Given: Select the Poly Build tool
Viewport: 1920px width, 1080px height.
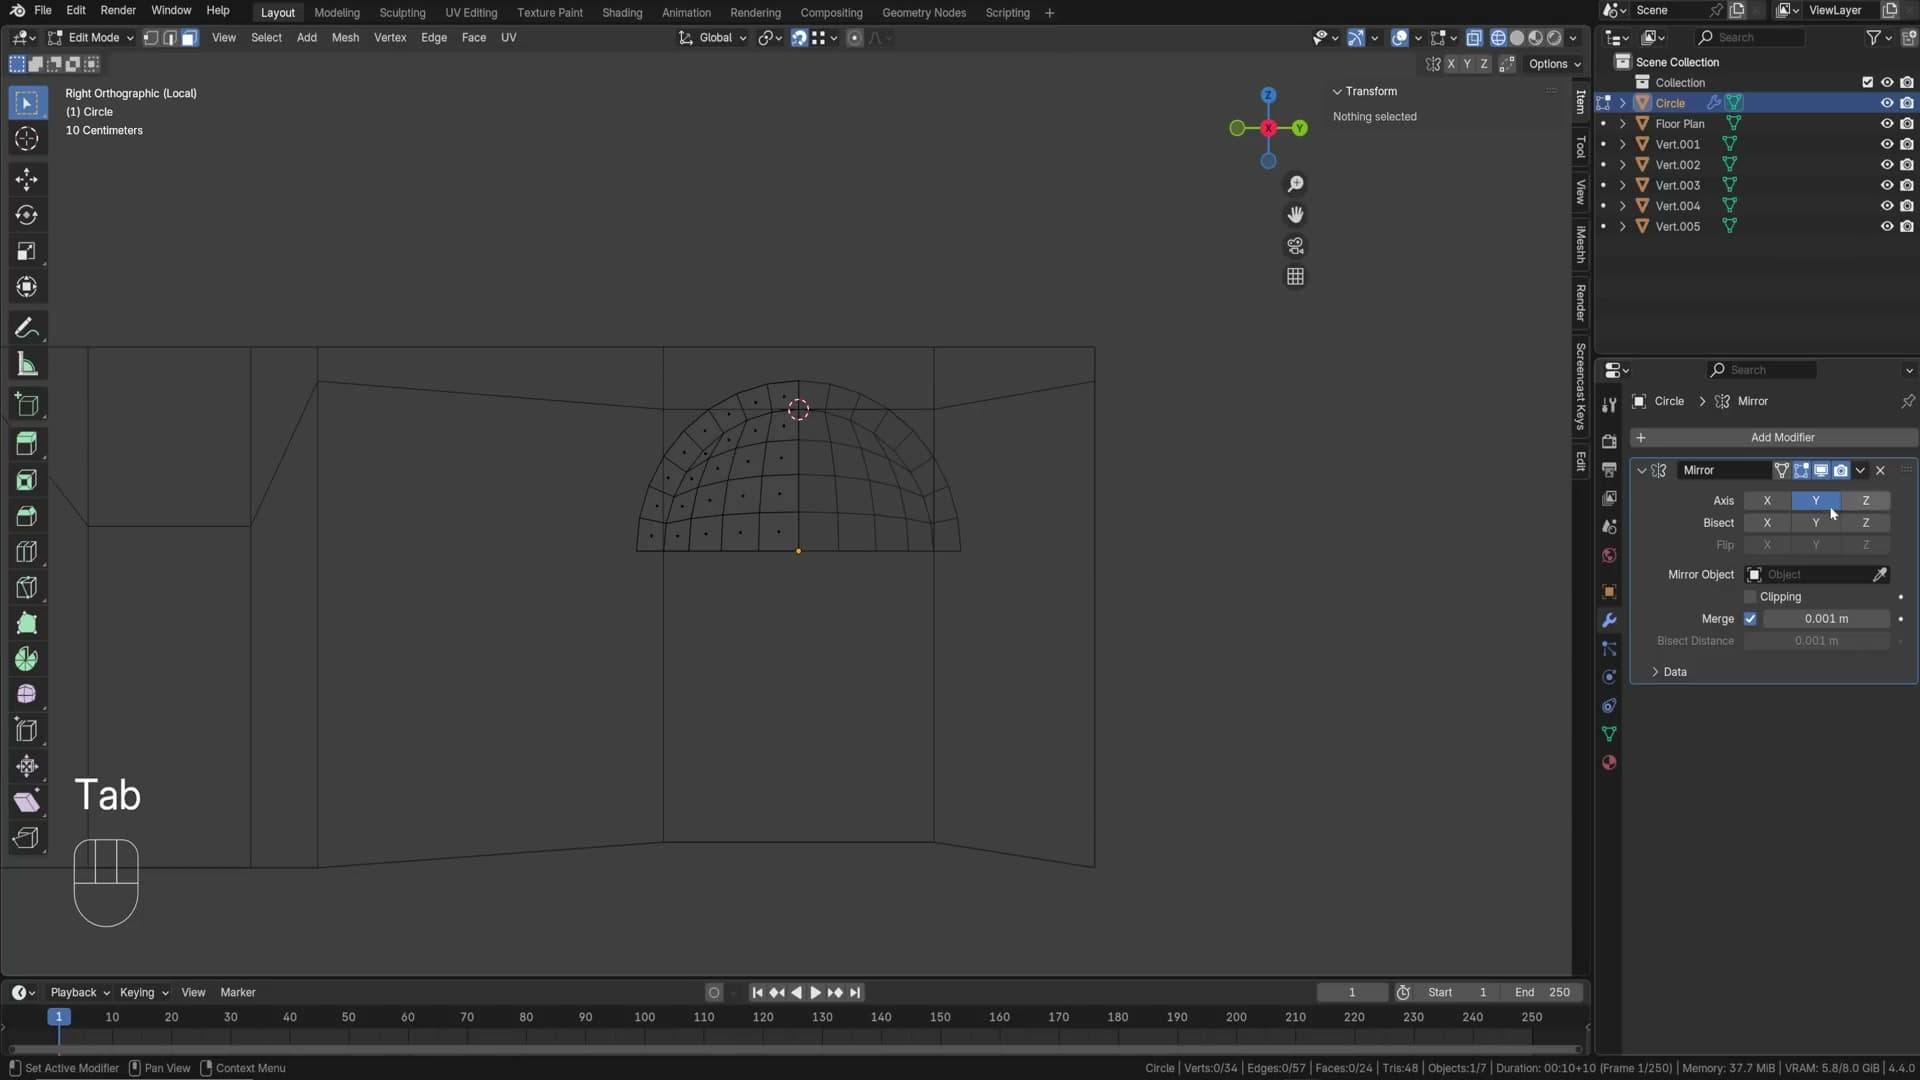Looking at the screenshot, I should pos(27,624).
